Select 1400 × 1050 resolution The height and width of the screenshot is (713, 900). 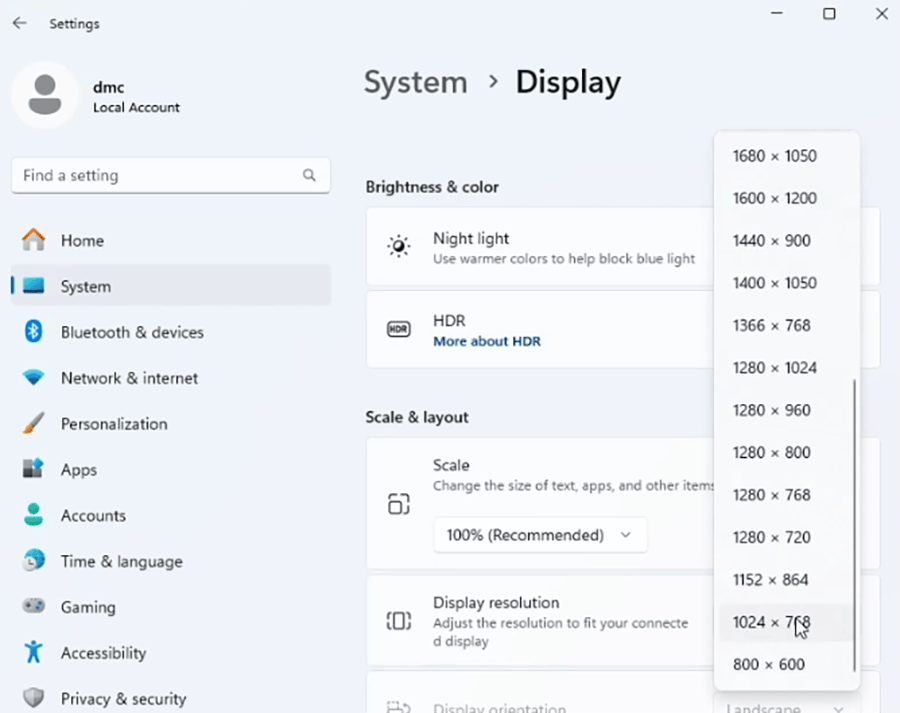click(x=786, y=283)
